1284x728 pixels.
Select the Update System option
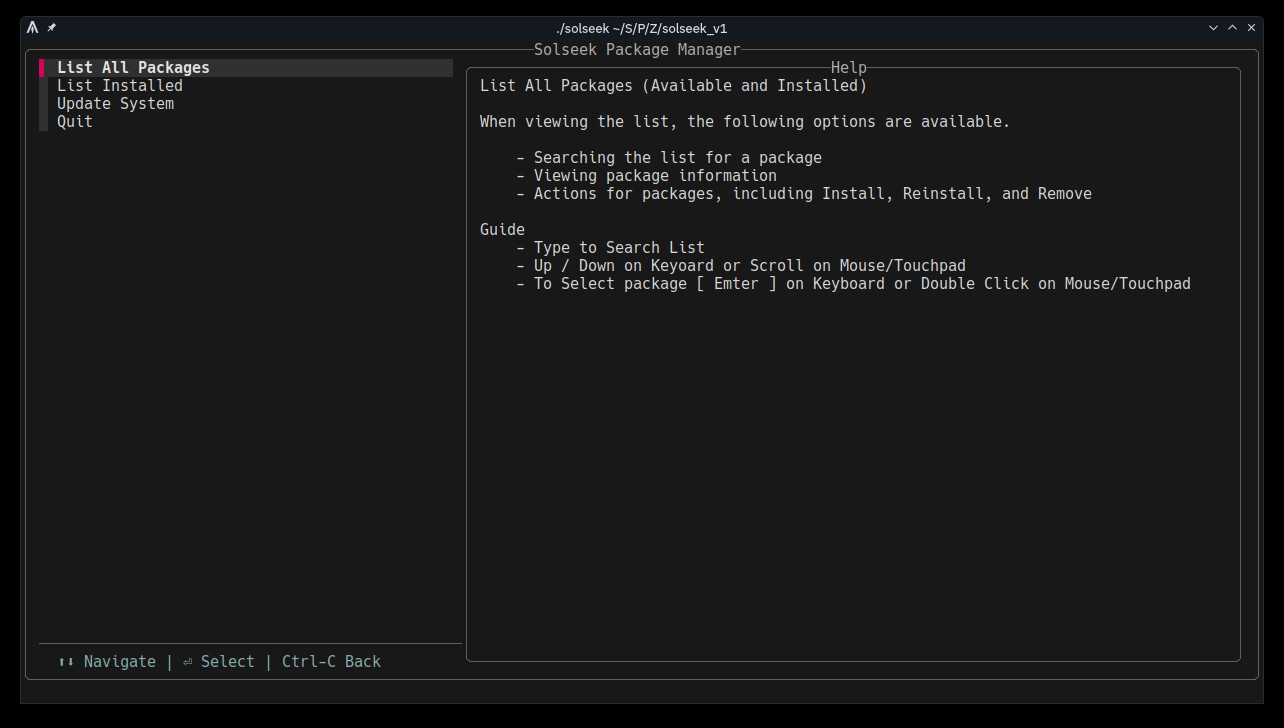(x=115, y=104)
